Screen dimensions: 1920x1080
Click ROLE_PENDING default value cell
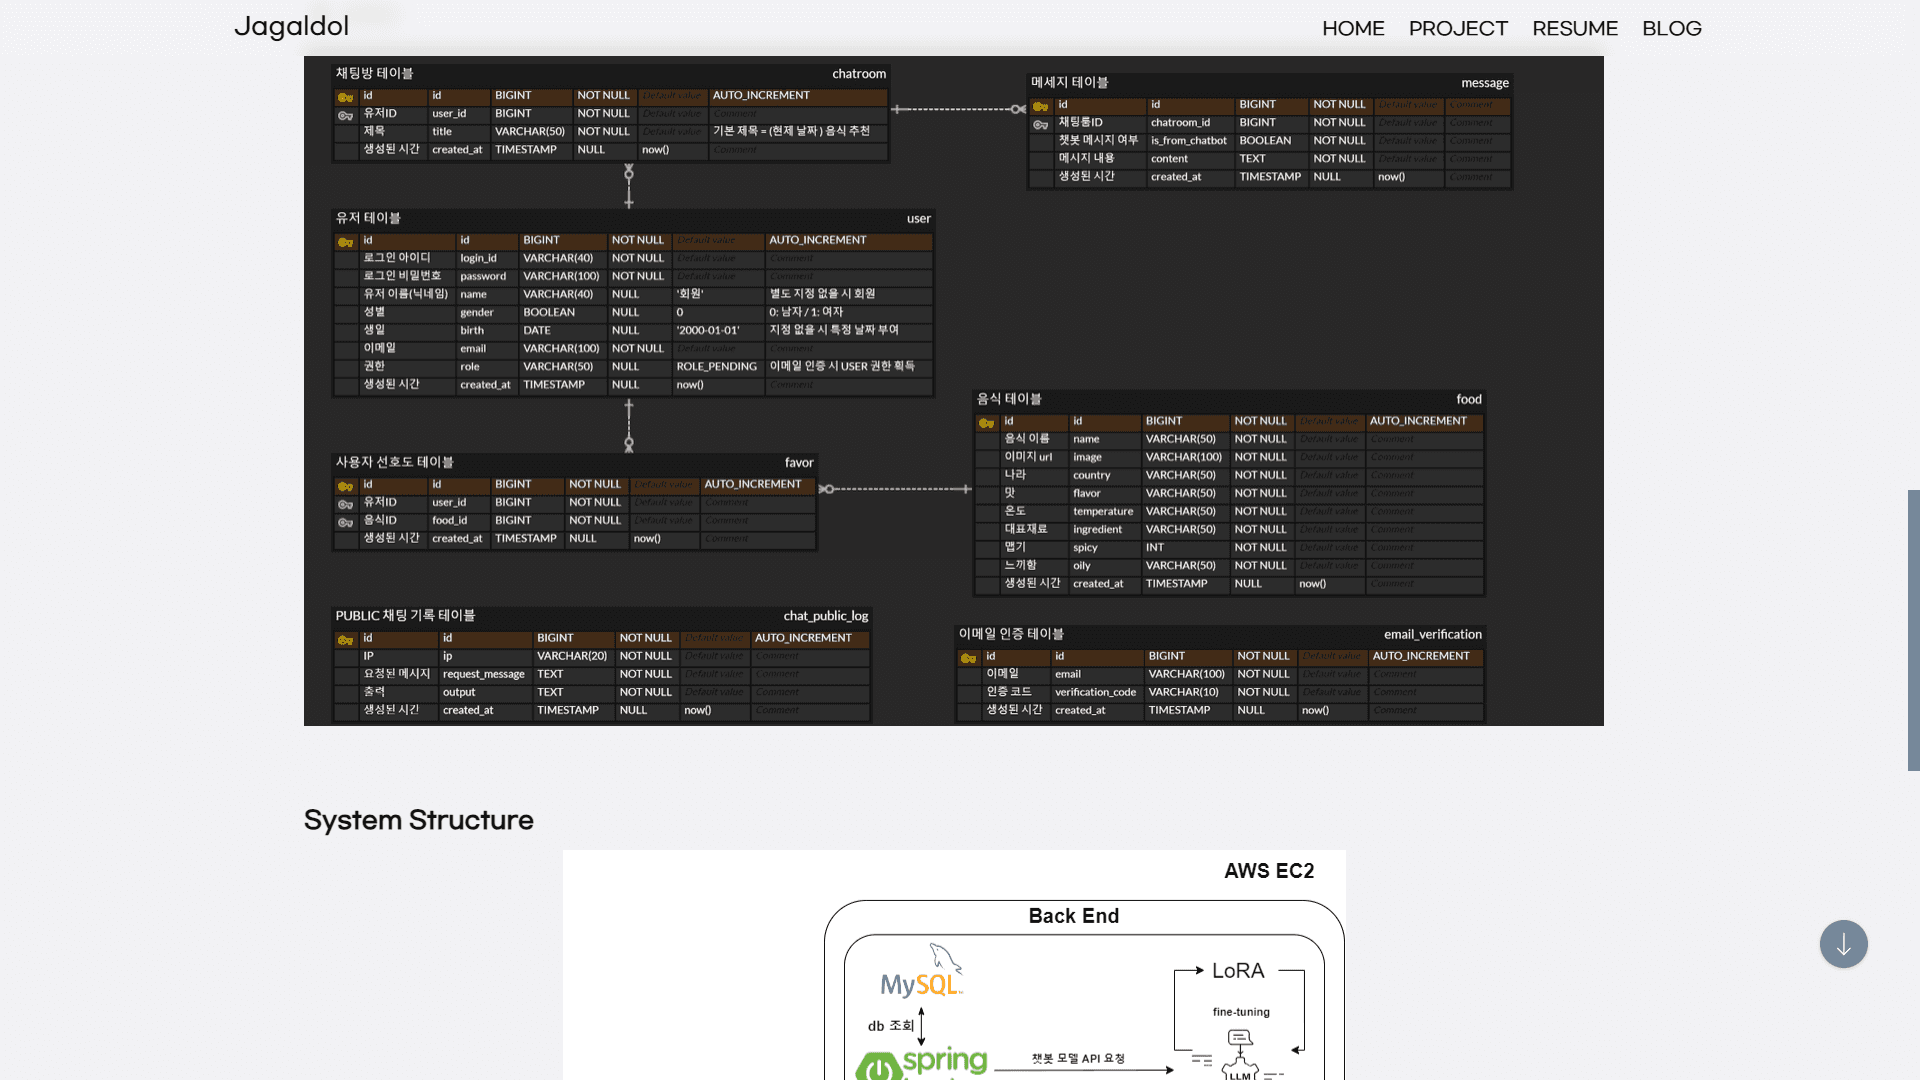click(716, 367)
